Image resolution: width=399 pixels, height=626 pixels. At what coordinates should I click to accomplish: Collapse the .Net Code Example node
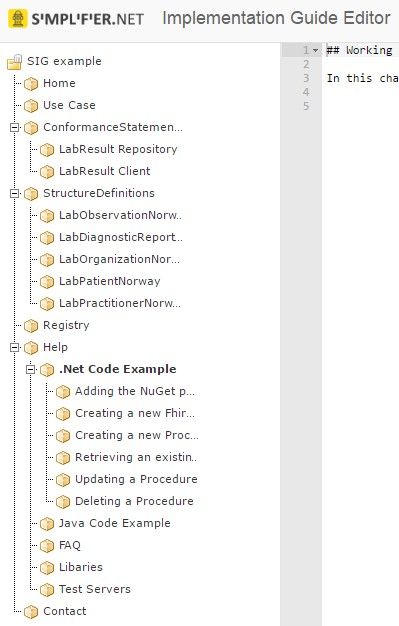click(30, 370)
